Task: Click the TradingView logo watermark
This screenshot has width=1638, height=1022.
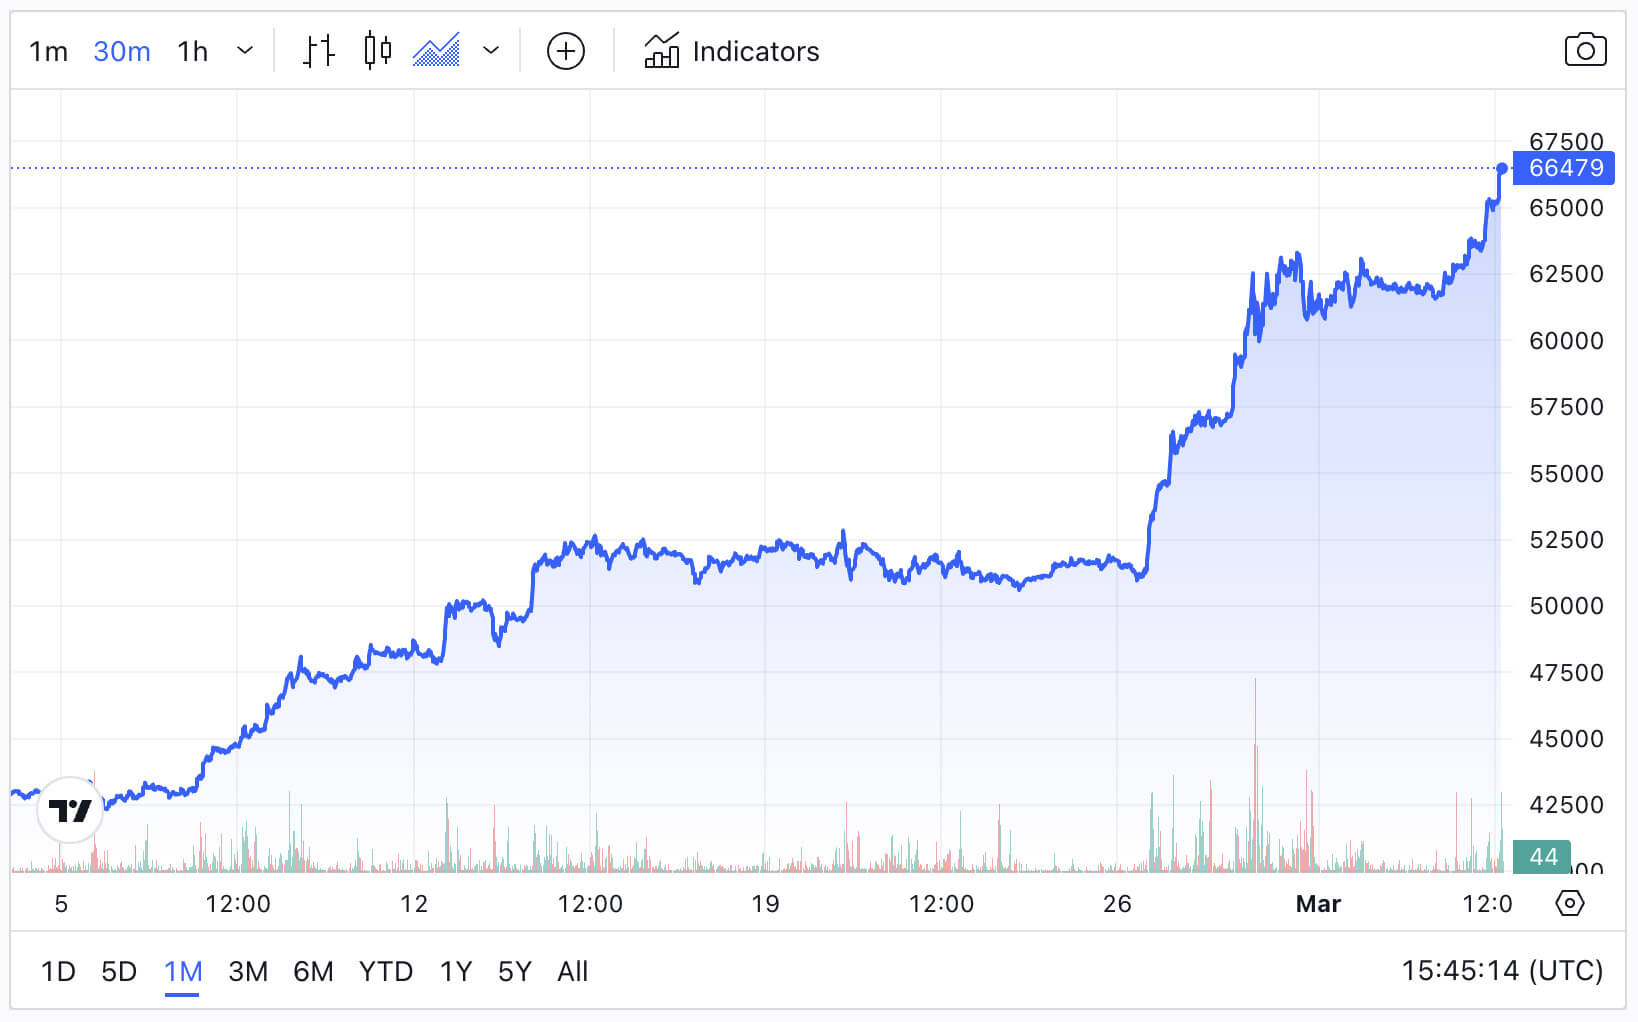Action: click(x=69, y=810)
